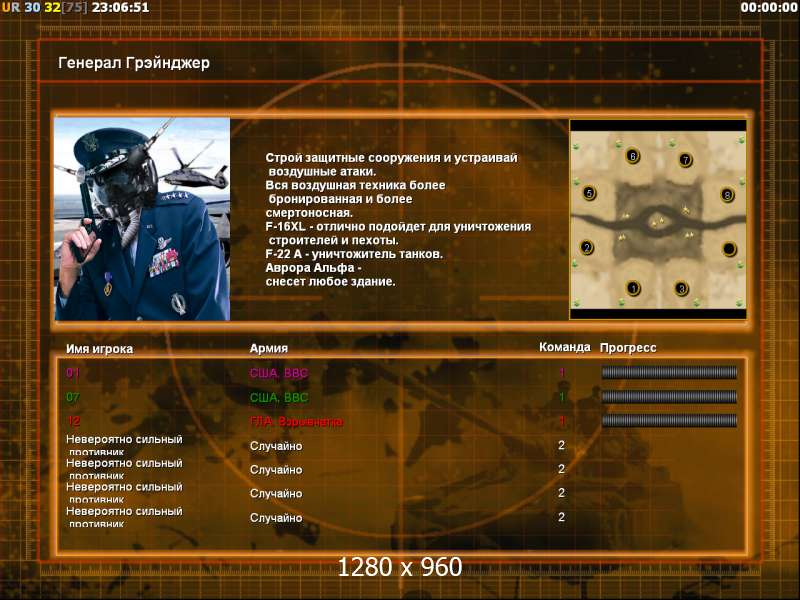The width and height of the screenshot is (800, 600).
Task: Click start position 6 on the minimap
Action: coord(633,156)
